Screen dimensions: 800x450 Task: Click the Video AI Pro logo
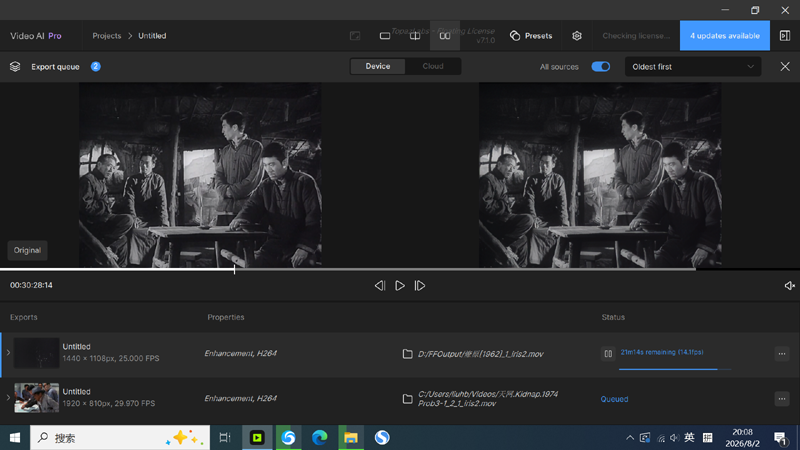click(36, 36)
